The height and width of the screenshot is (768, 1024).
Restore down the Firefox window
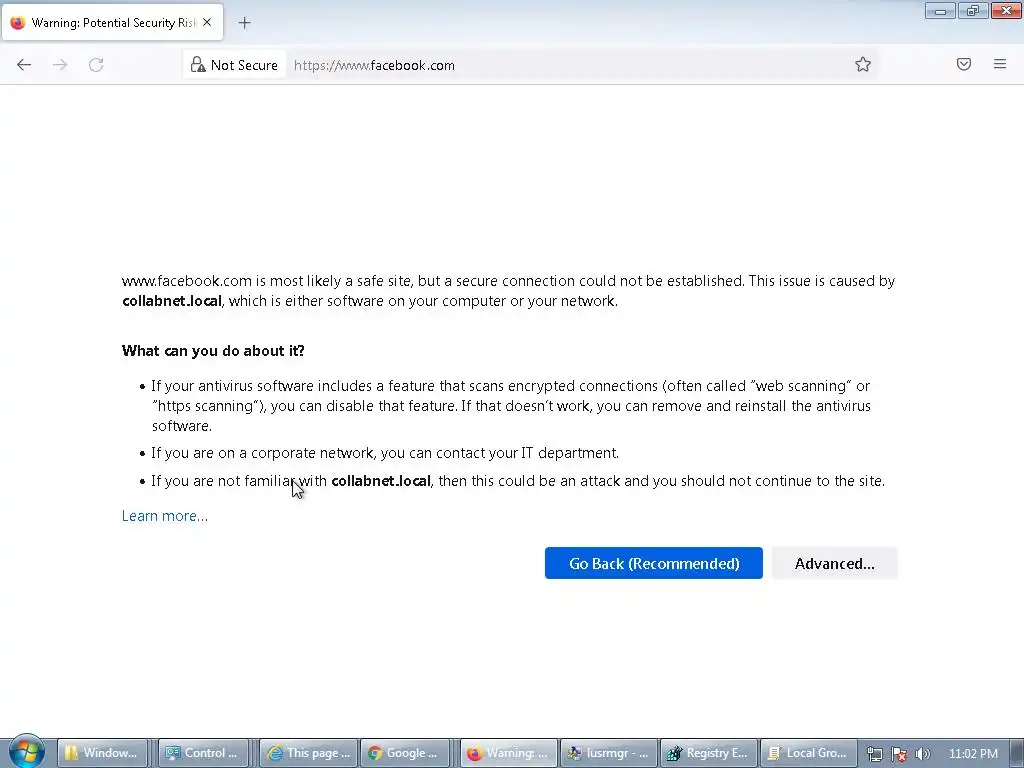[973, 10]
